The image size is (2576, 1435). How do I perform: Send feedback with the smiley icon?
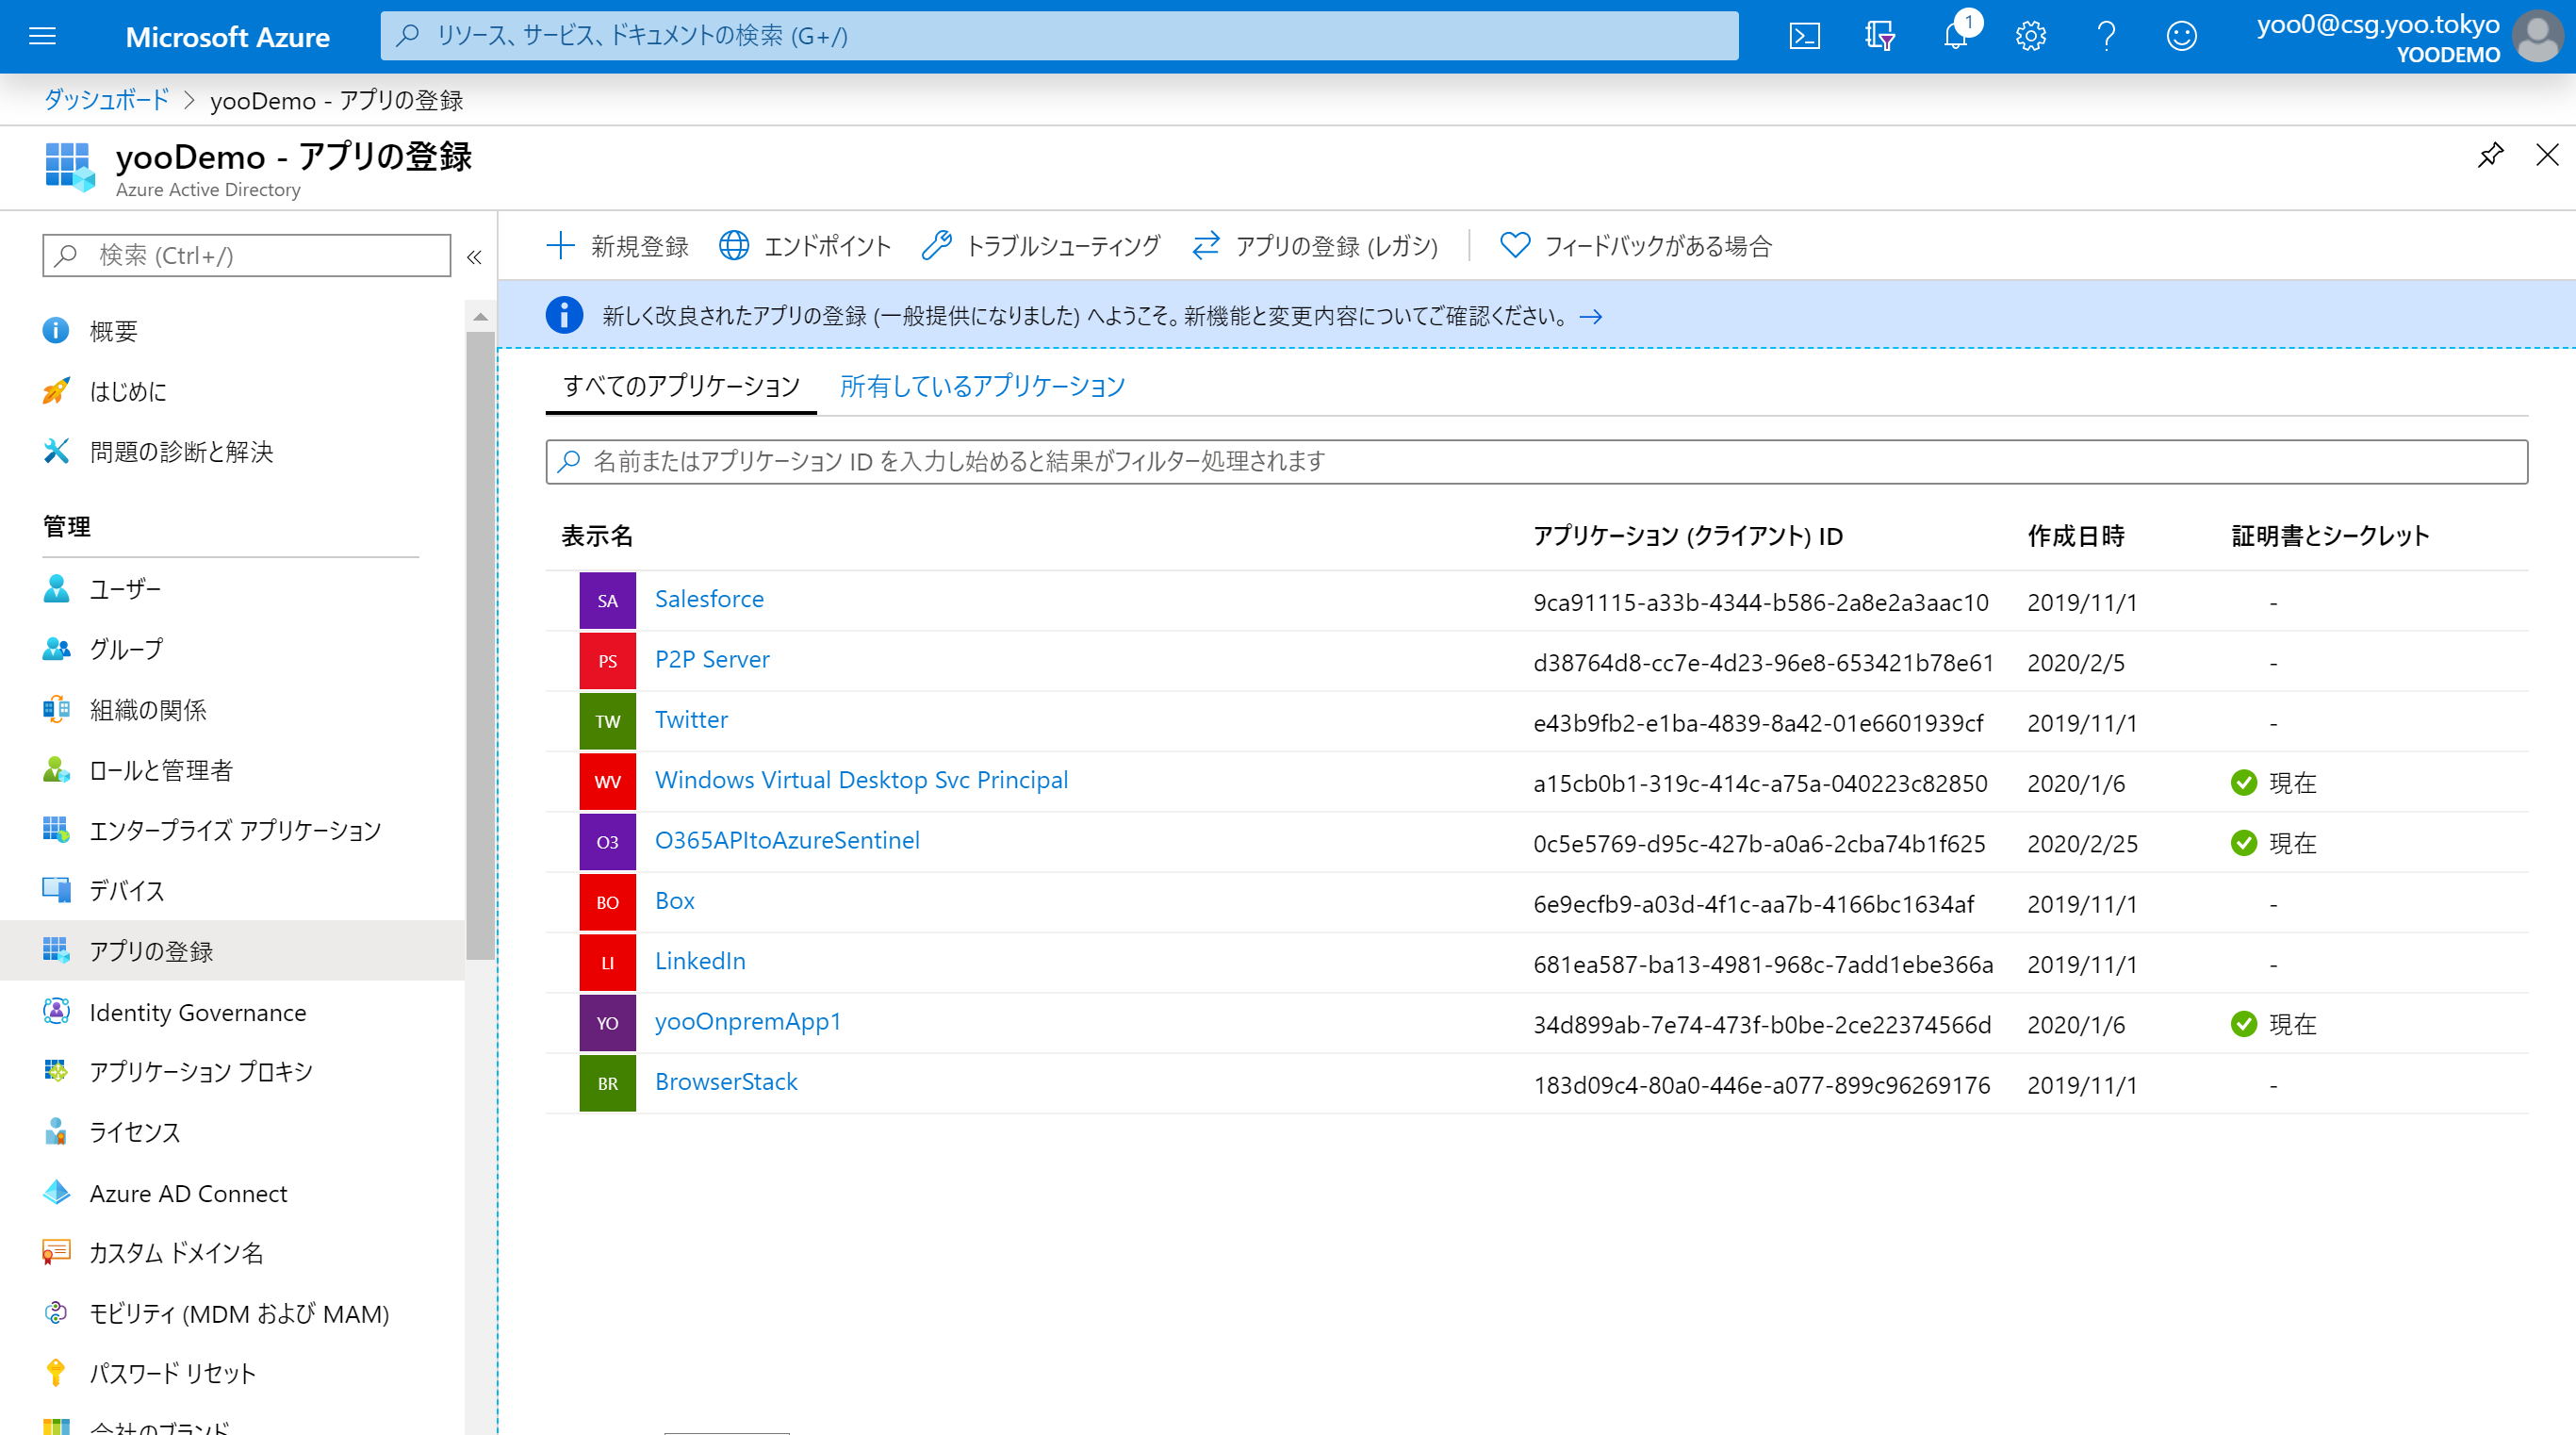(2182, 36)
